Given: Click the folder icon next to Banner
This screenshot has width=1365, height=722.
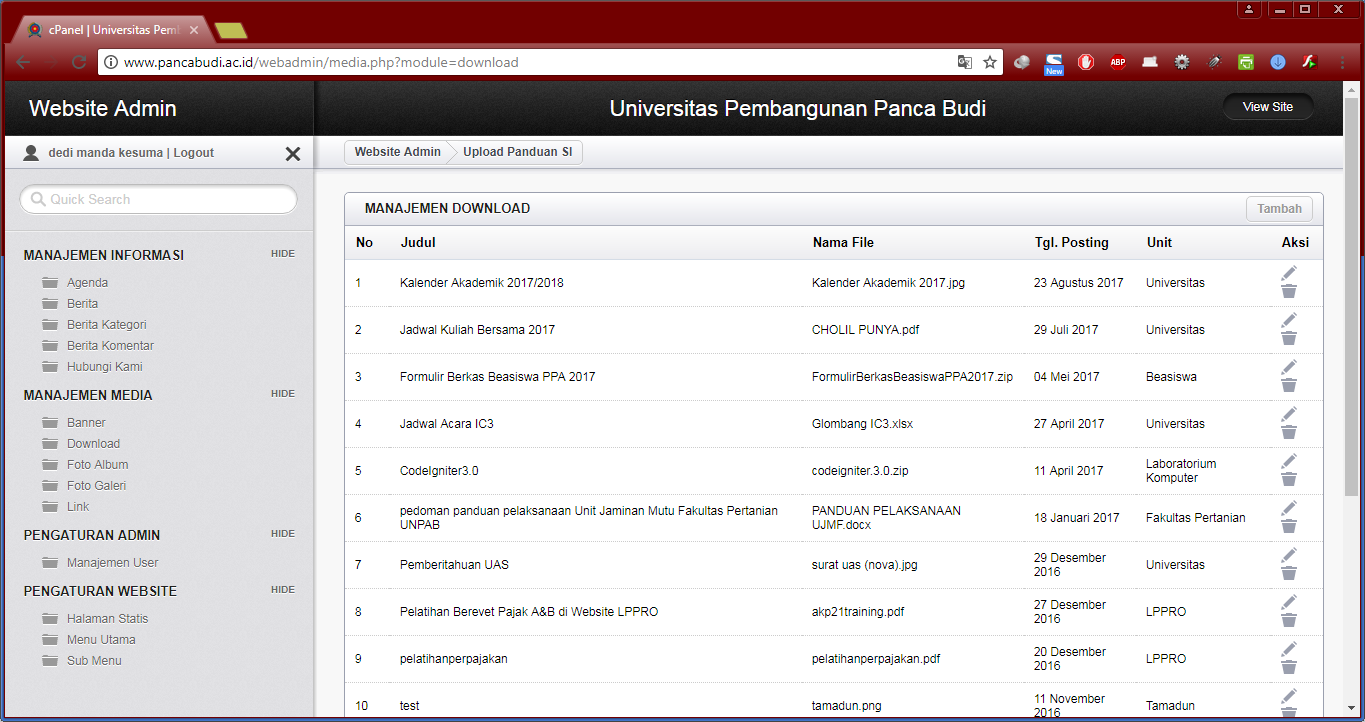Looking at the screenshot, I should click(x=50, y=423).
